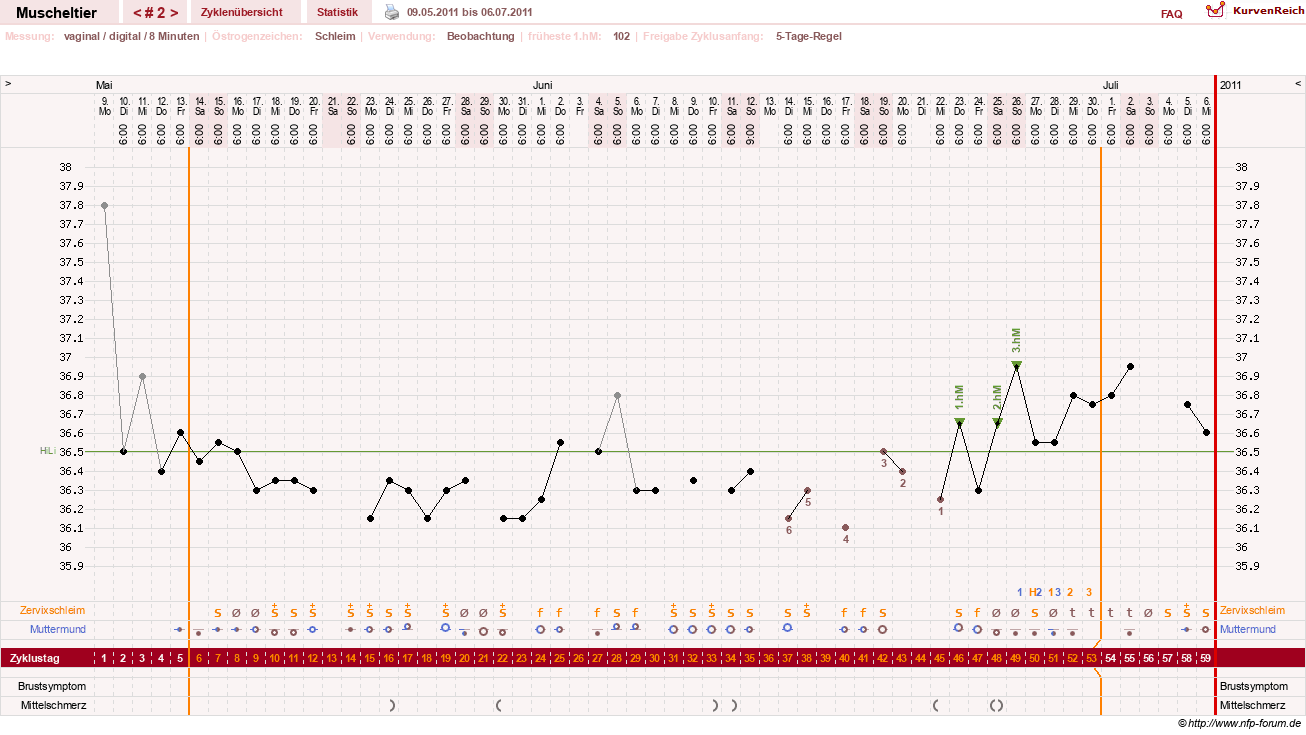Screen dimensions: 1306x735
Task: Click the H2 mucus peak label above day 50
Action: pyautogui.click(x=1035, y=592)
